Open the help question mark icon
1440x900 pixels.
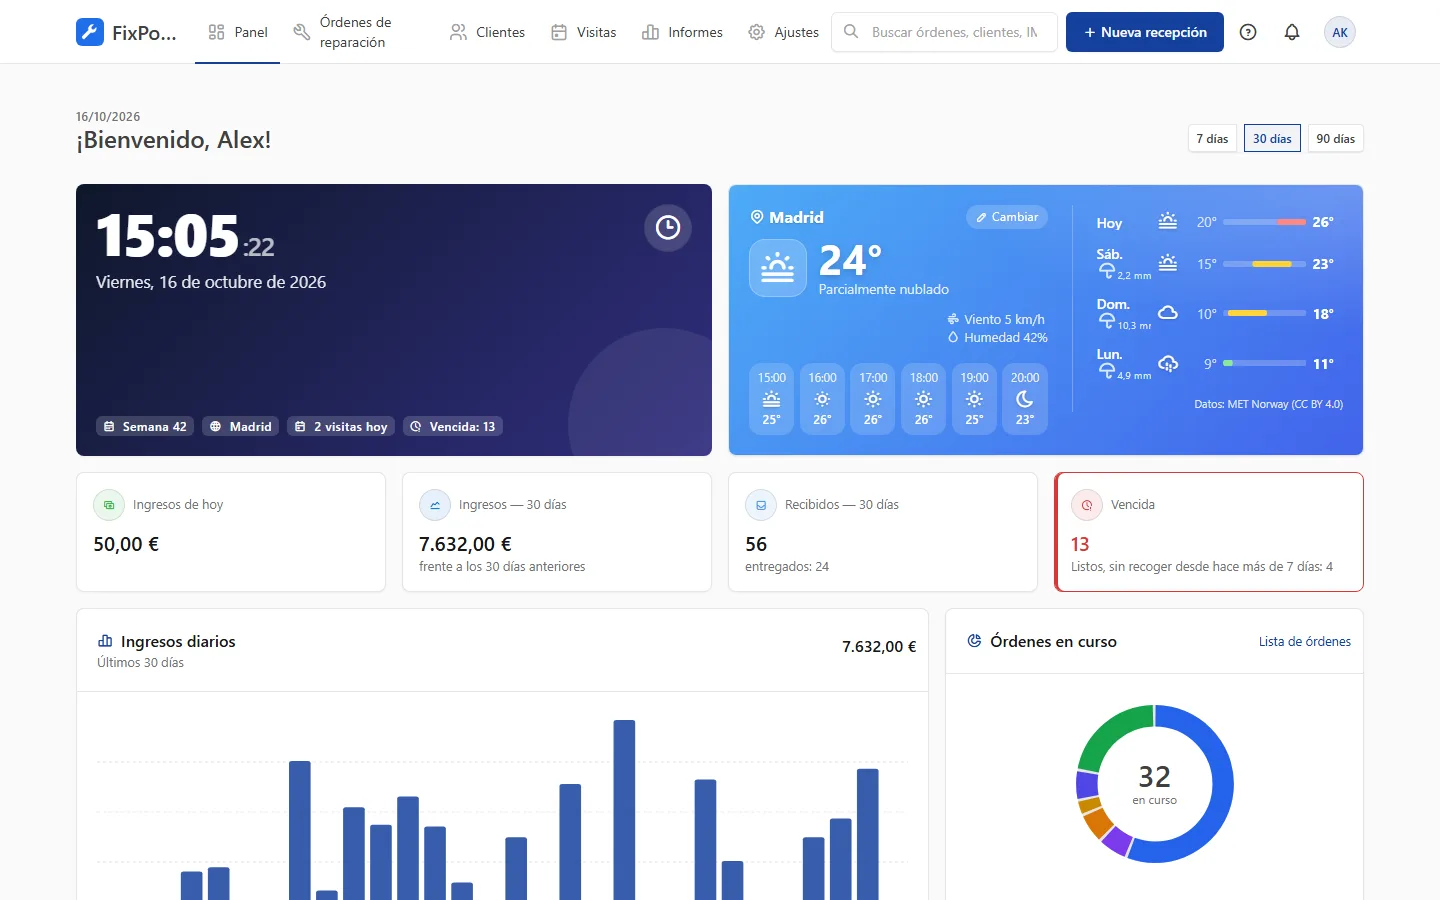(x=1248, y=32)
